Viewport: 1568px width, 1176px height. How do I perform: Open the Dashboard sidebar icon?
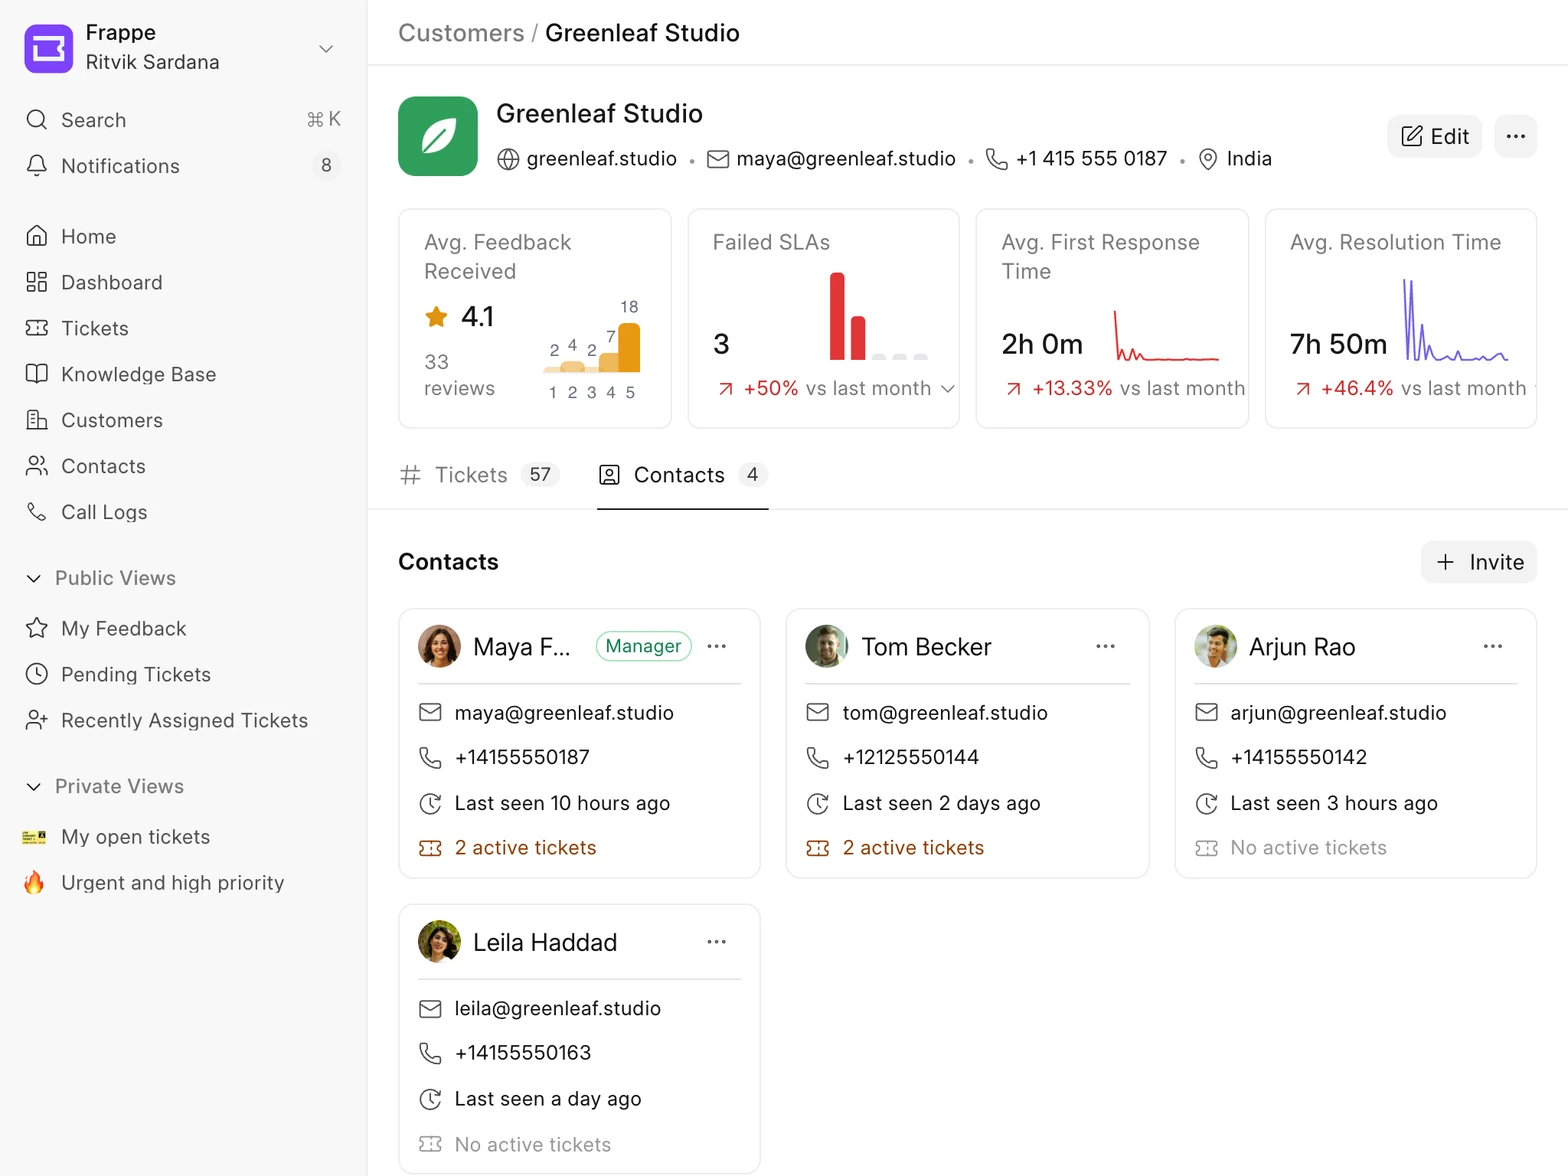(37, 282)
